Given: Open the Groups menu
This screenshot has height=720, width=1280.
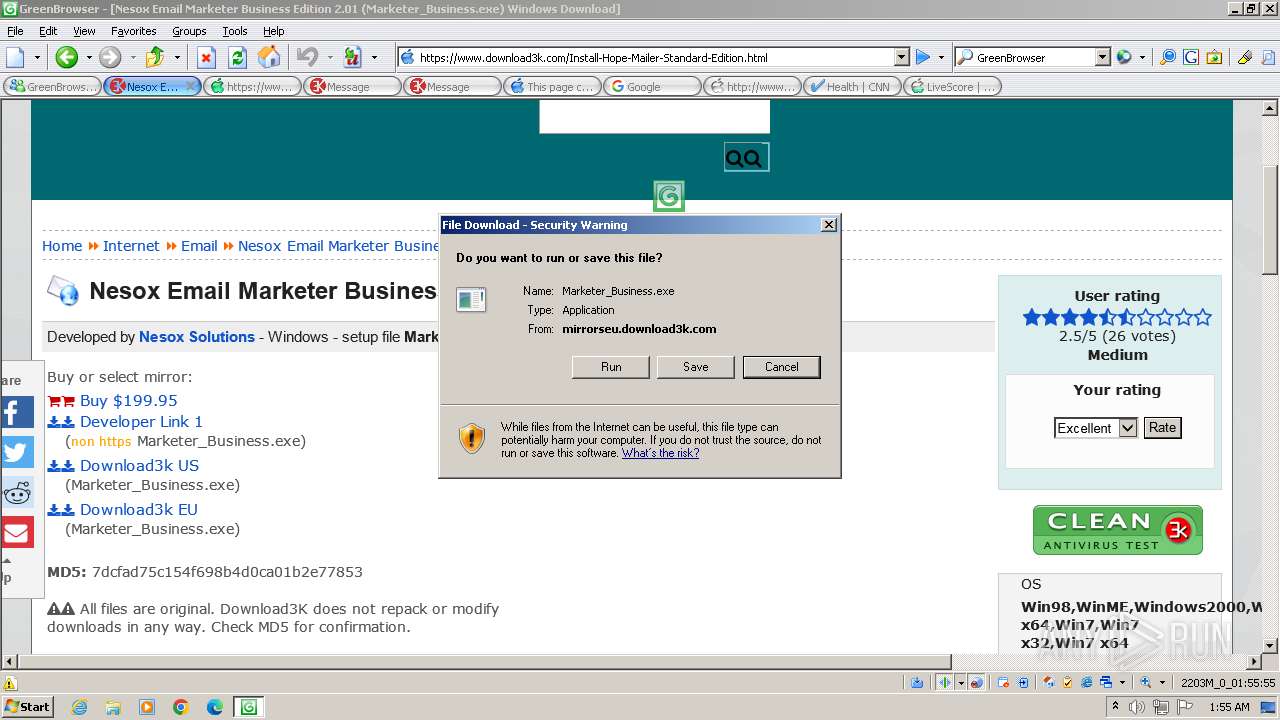Looking at the screenshot, I should [x=189, y=31].
